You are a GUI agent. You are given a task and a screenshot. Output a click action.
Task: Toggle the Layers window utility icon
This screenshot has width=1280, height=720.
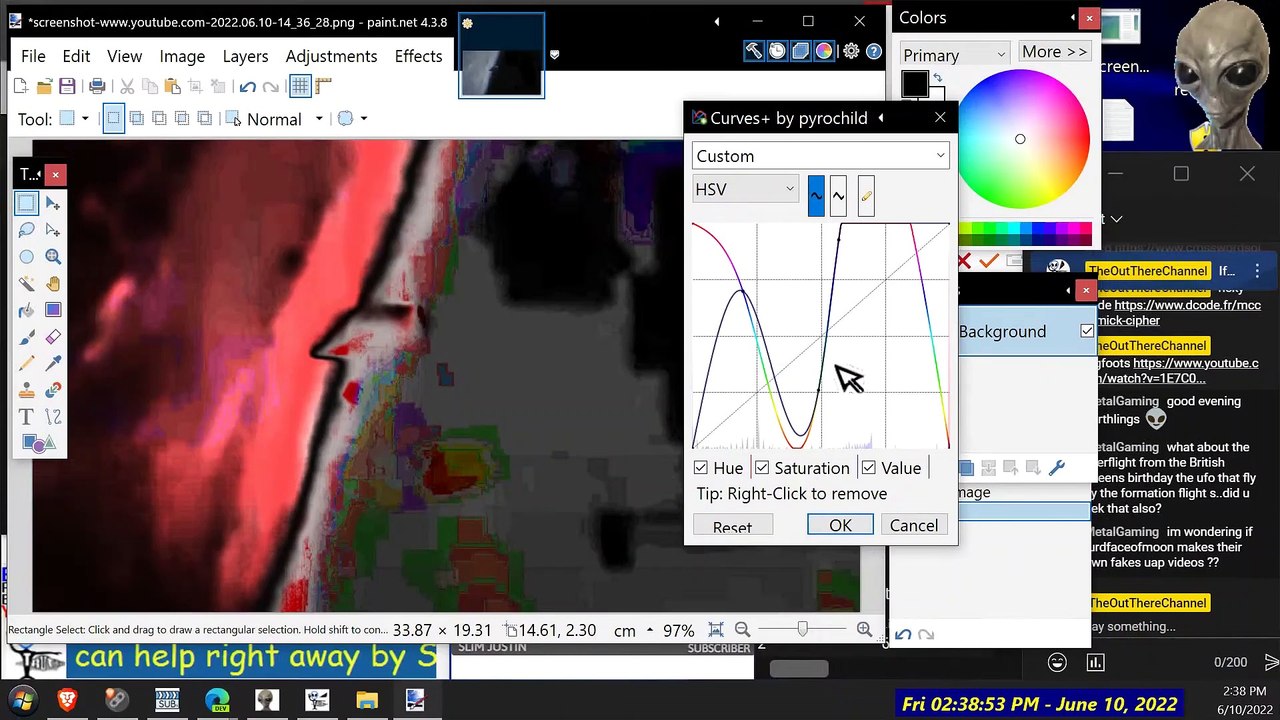coord(800,51)
